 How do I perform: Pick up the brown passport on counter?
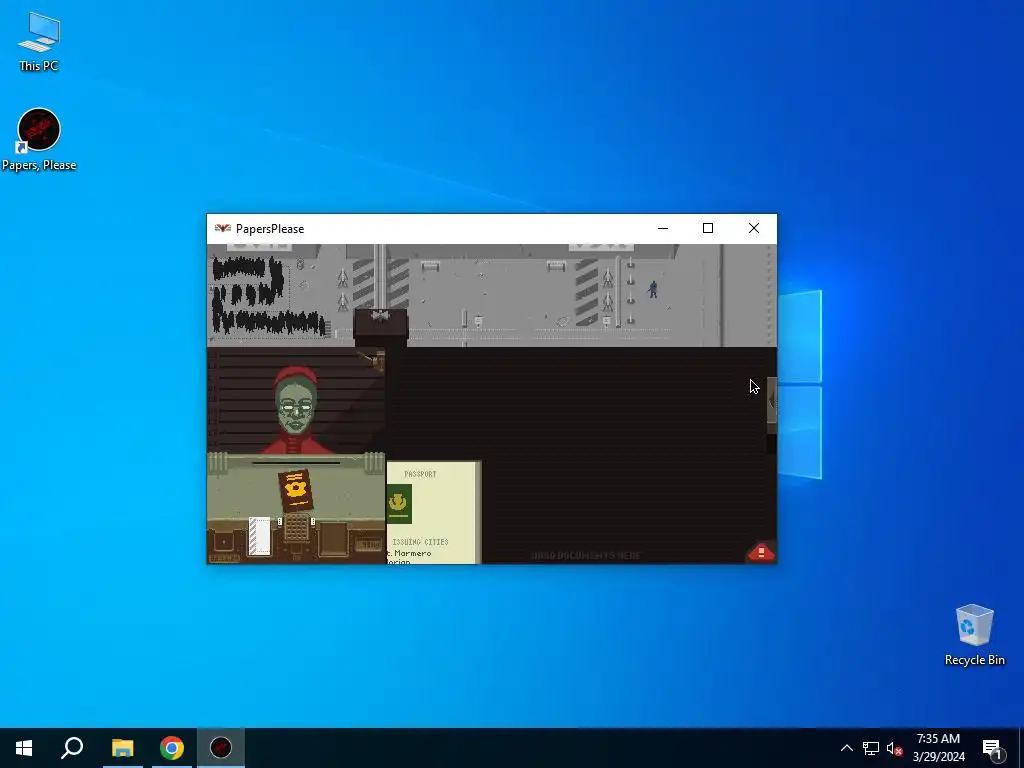point(295,490)
